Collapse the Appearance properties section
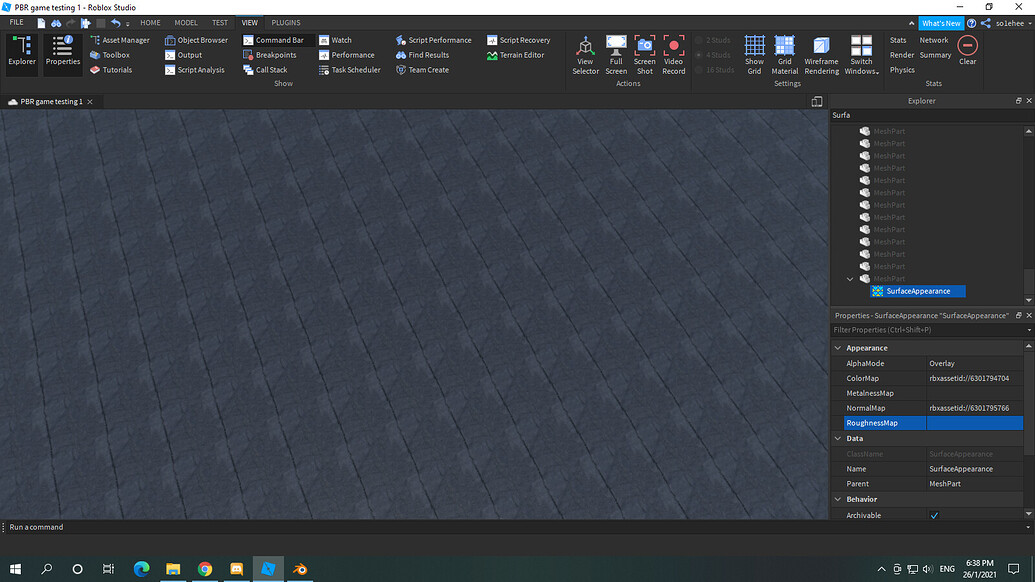This screenshot has height=582, width=1035. (837, 347)
